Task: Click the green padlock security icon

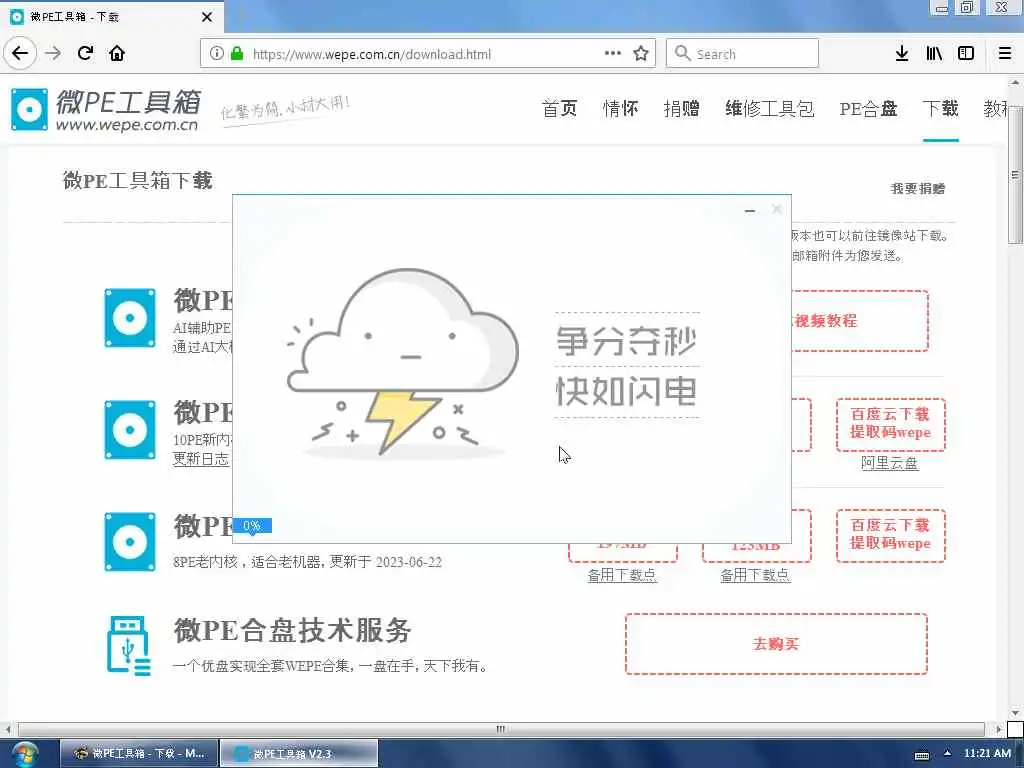Action: click(x=237, y=54)
